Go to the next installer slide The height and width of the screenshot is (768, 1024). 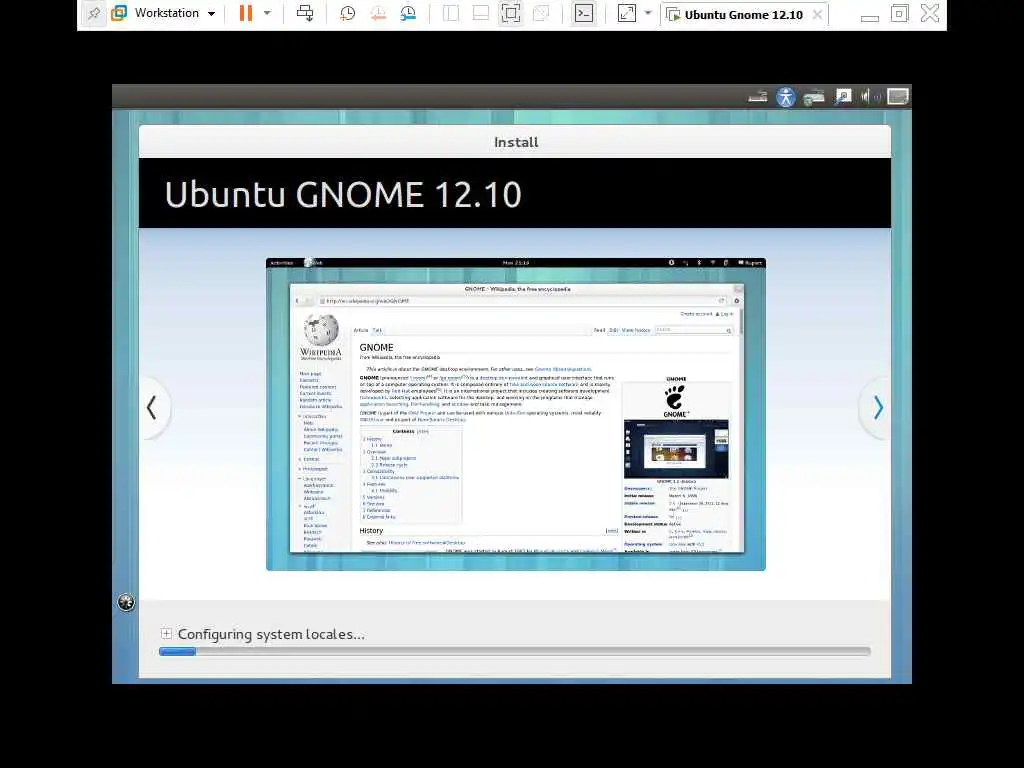878,408
